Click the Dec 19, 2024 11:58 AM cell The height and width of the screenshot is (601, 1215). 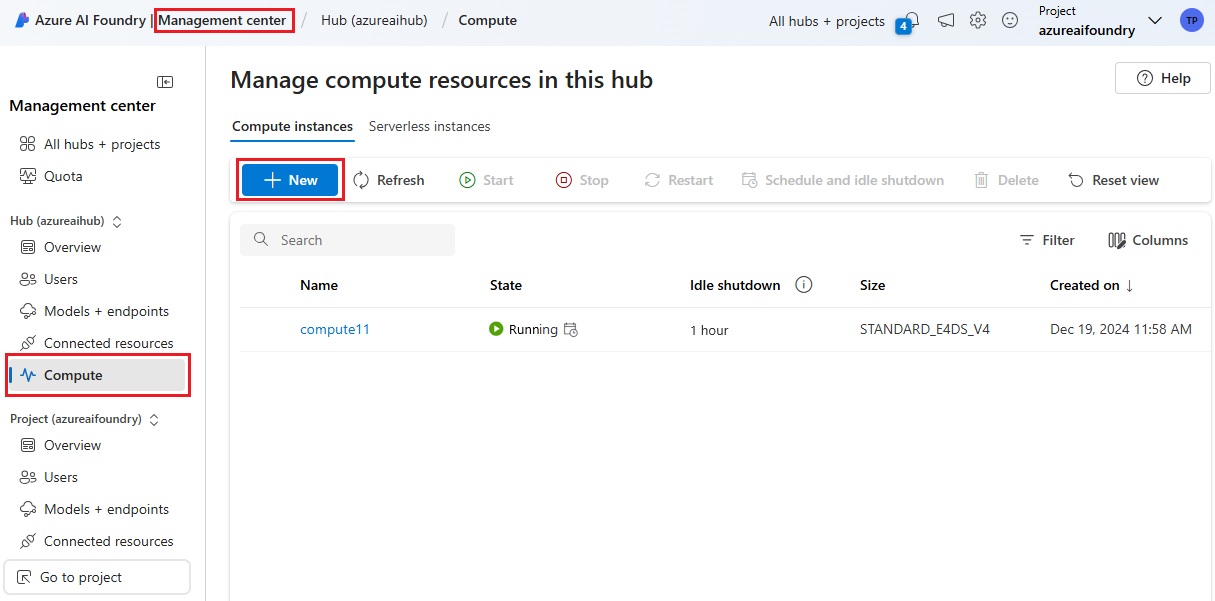coord(1121,329)
